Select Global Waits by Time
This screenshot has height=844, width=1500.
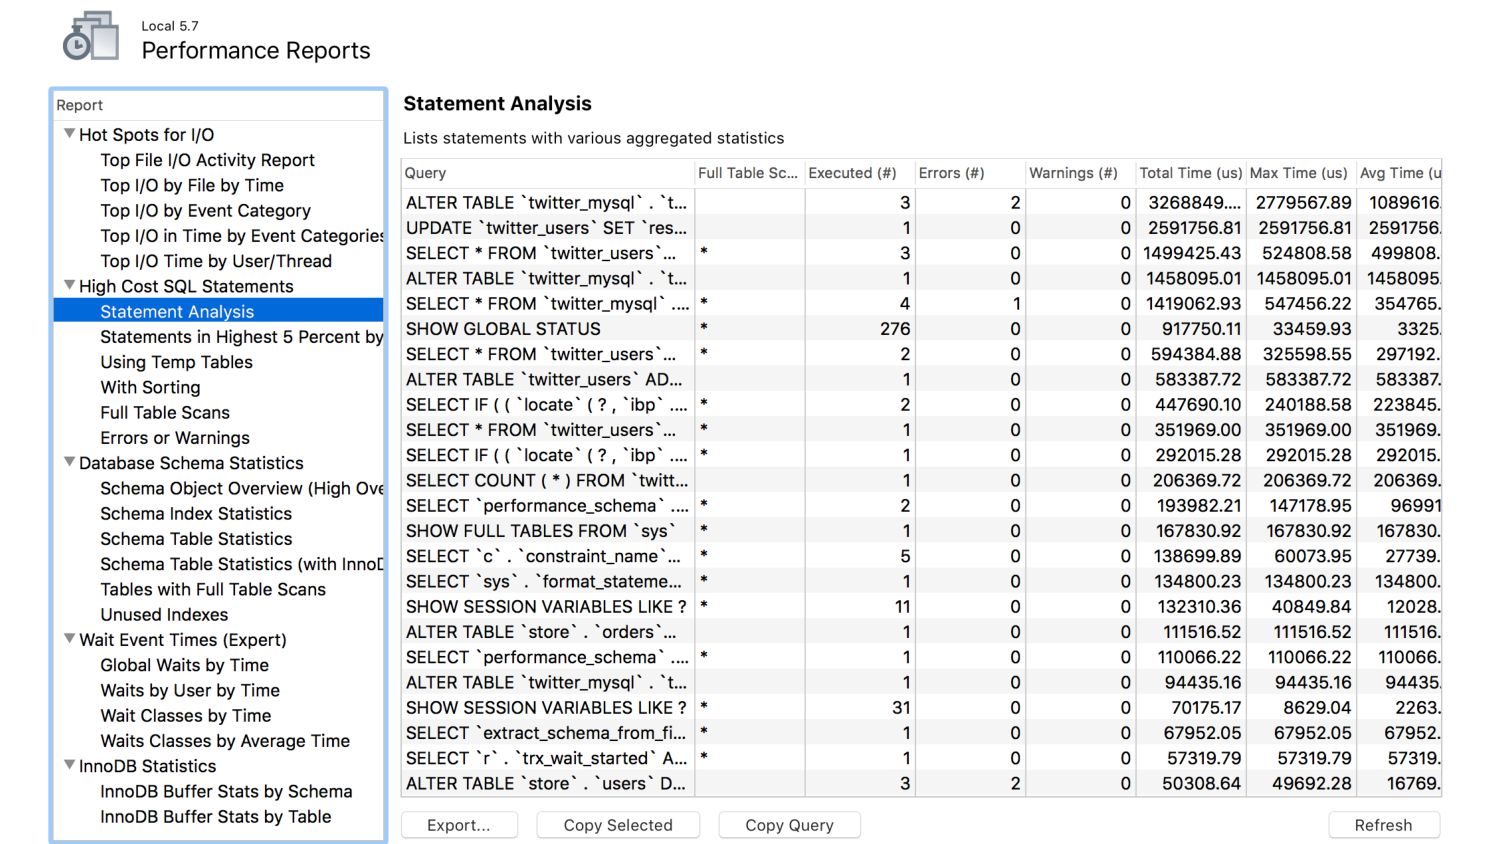click(x=184, y=665)
